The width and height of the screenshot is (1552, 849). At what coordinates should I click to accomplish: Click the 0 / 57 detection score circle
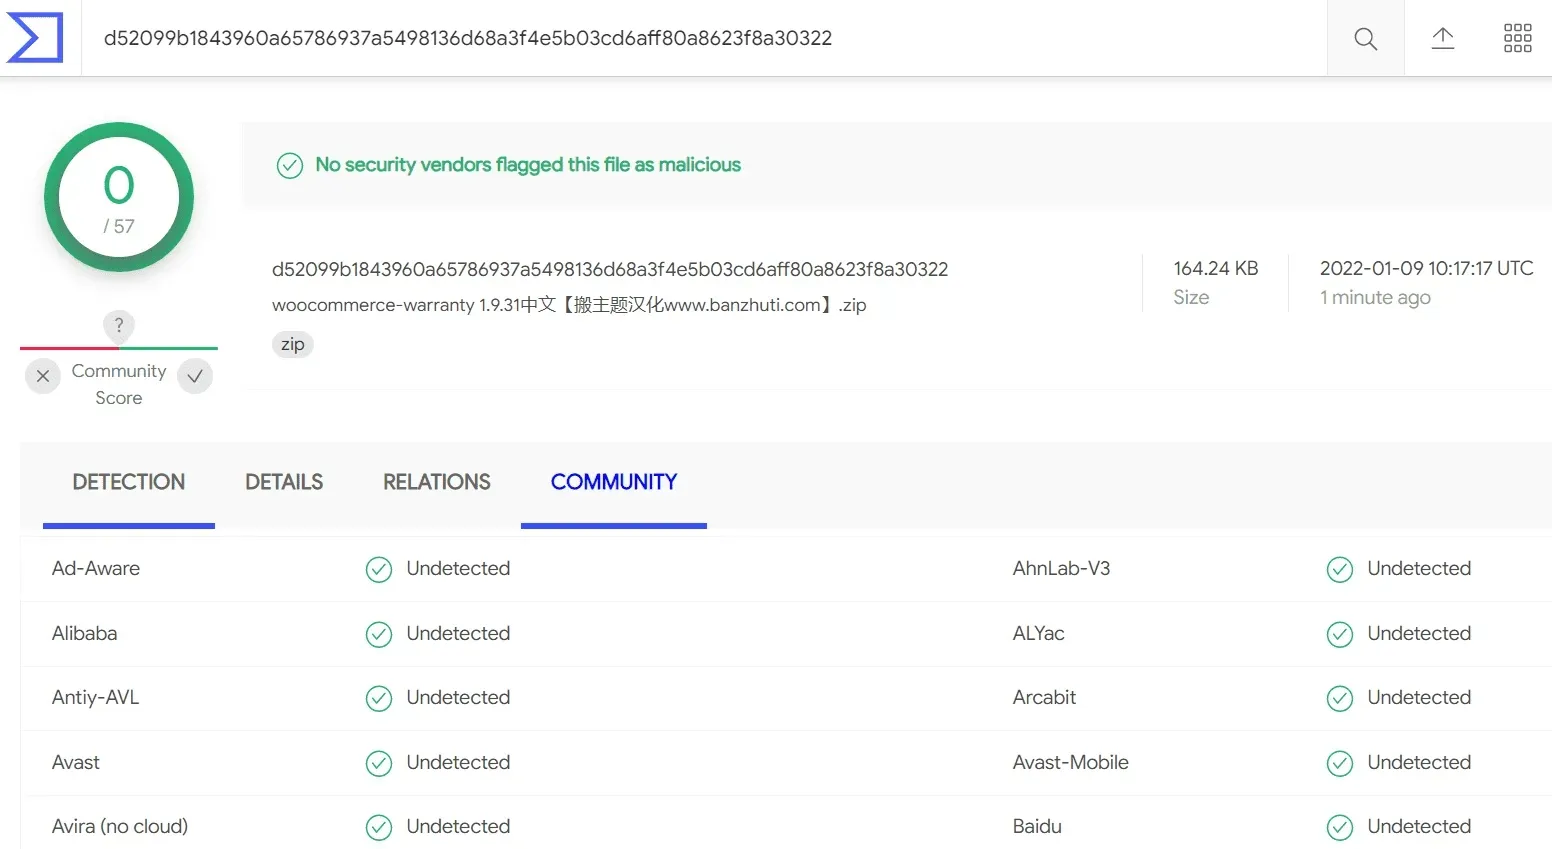pos(119,197)
